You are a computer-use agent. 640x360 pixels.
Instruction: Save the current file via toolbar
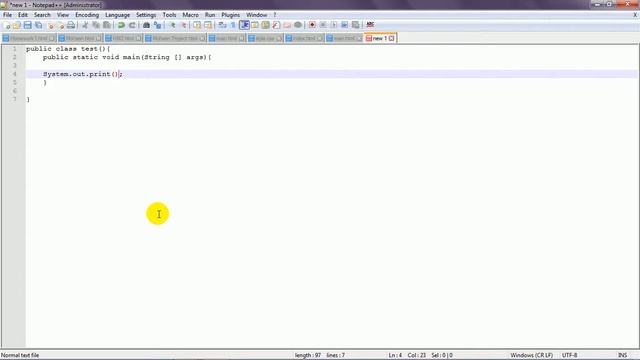27,25
